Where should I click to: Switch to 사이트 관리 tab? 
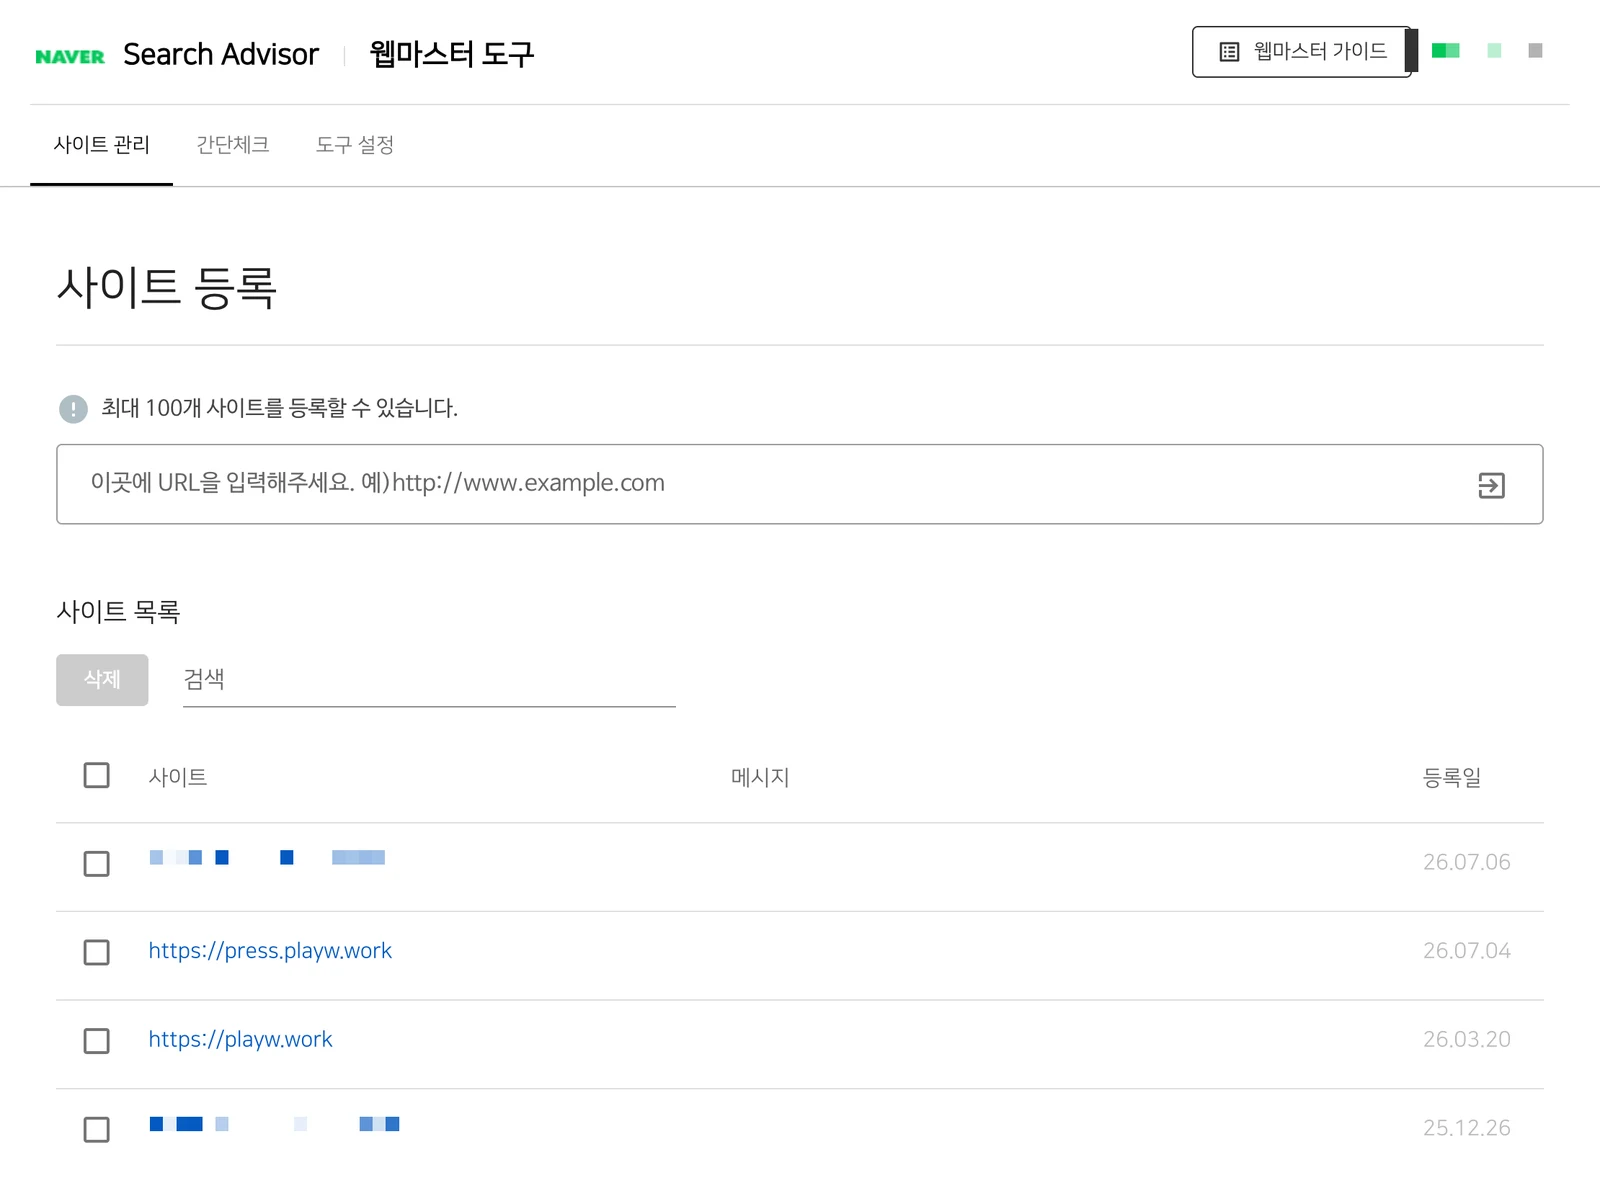coord(101,145)
